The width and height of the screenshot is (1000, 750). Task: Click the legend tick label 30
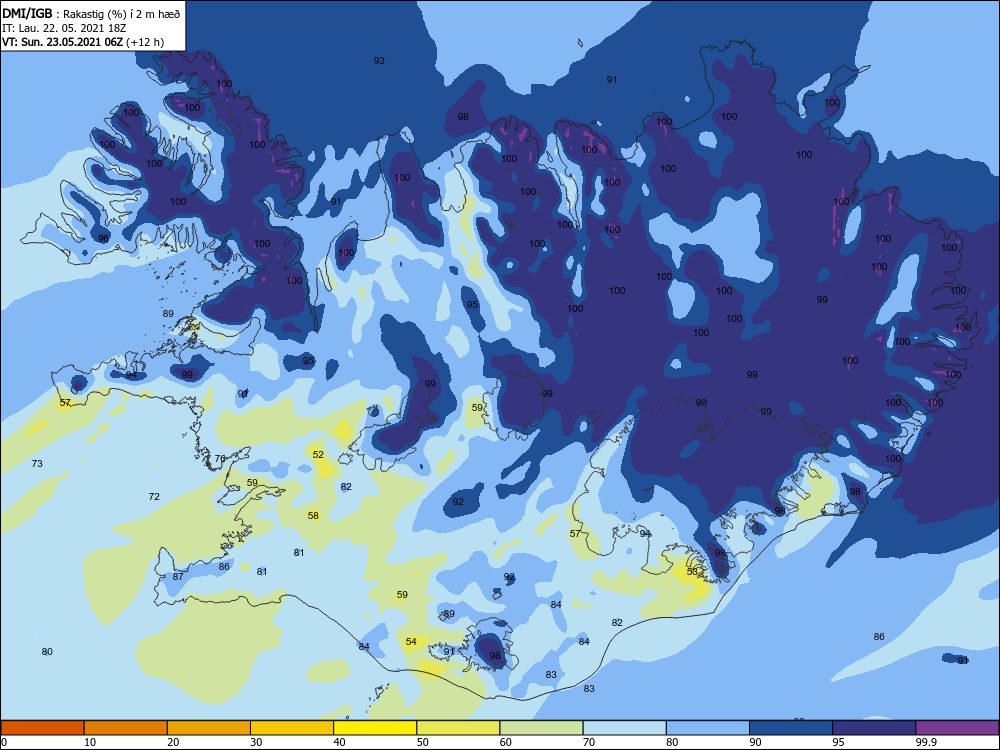[x=256, y=742]
